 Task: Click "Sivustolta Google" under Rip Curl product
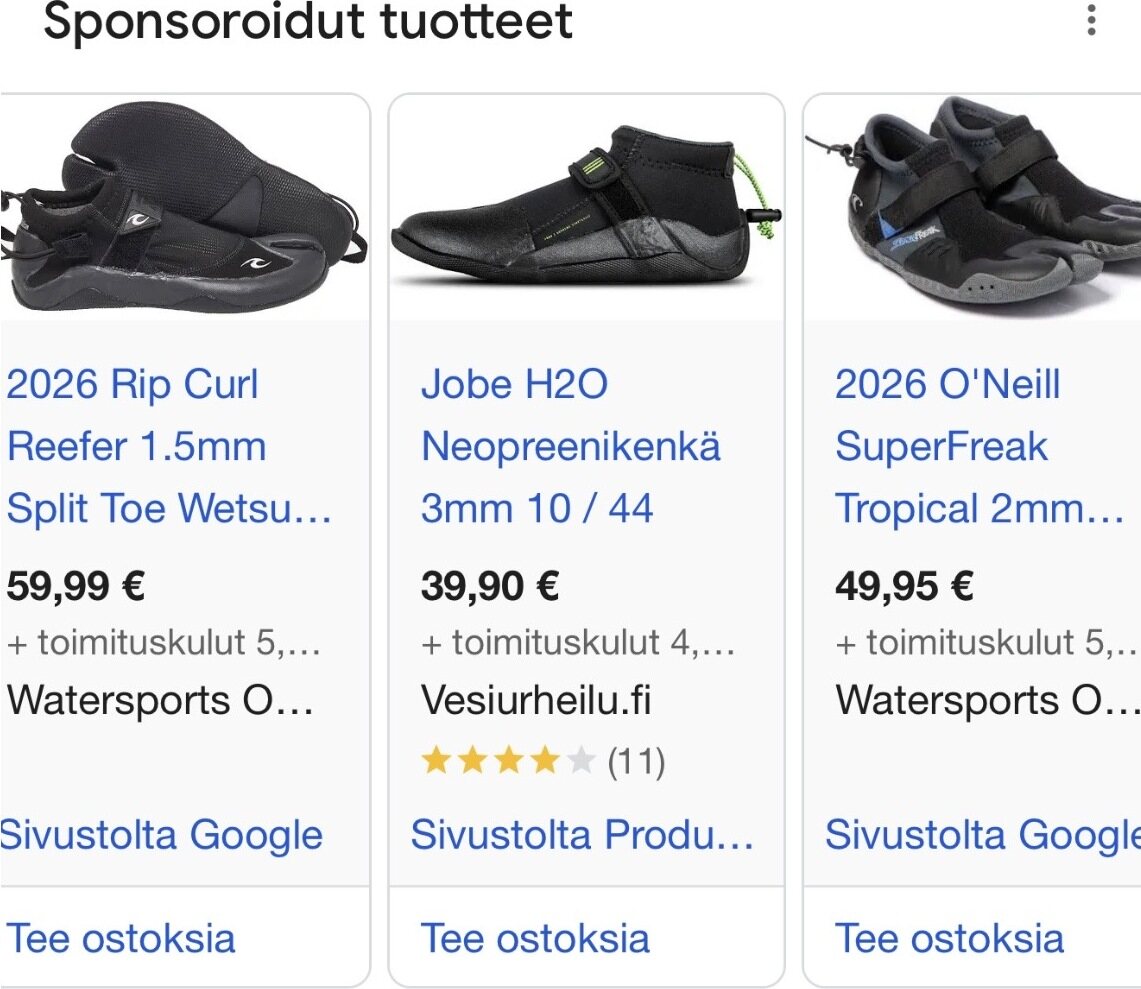162,834
